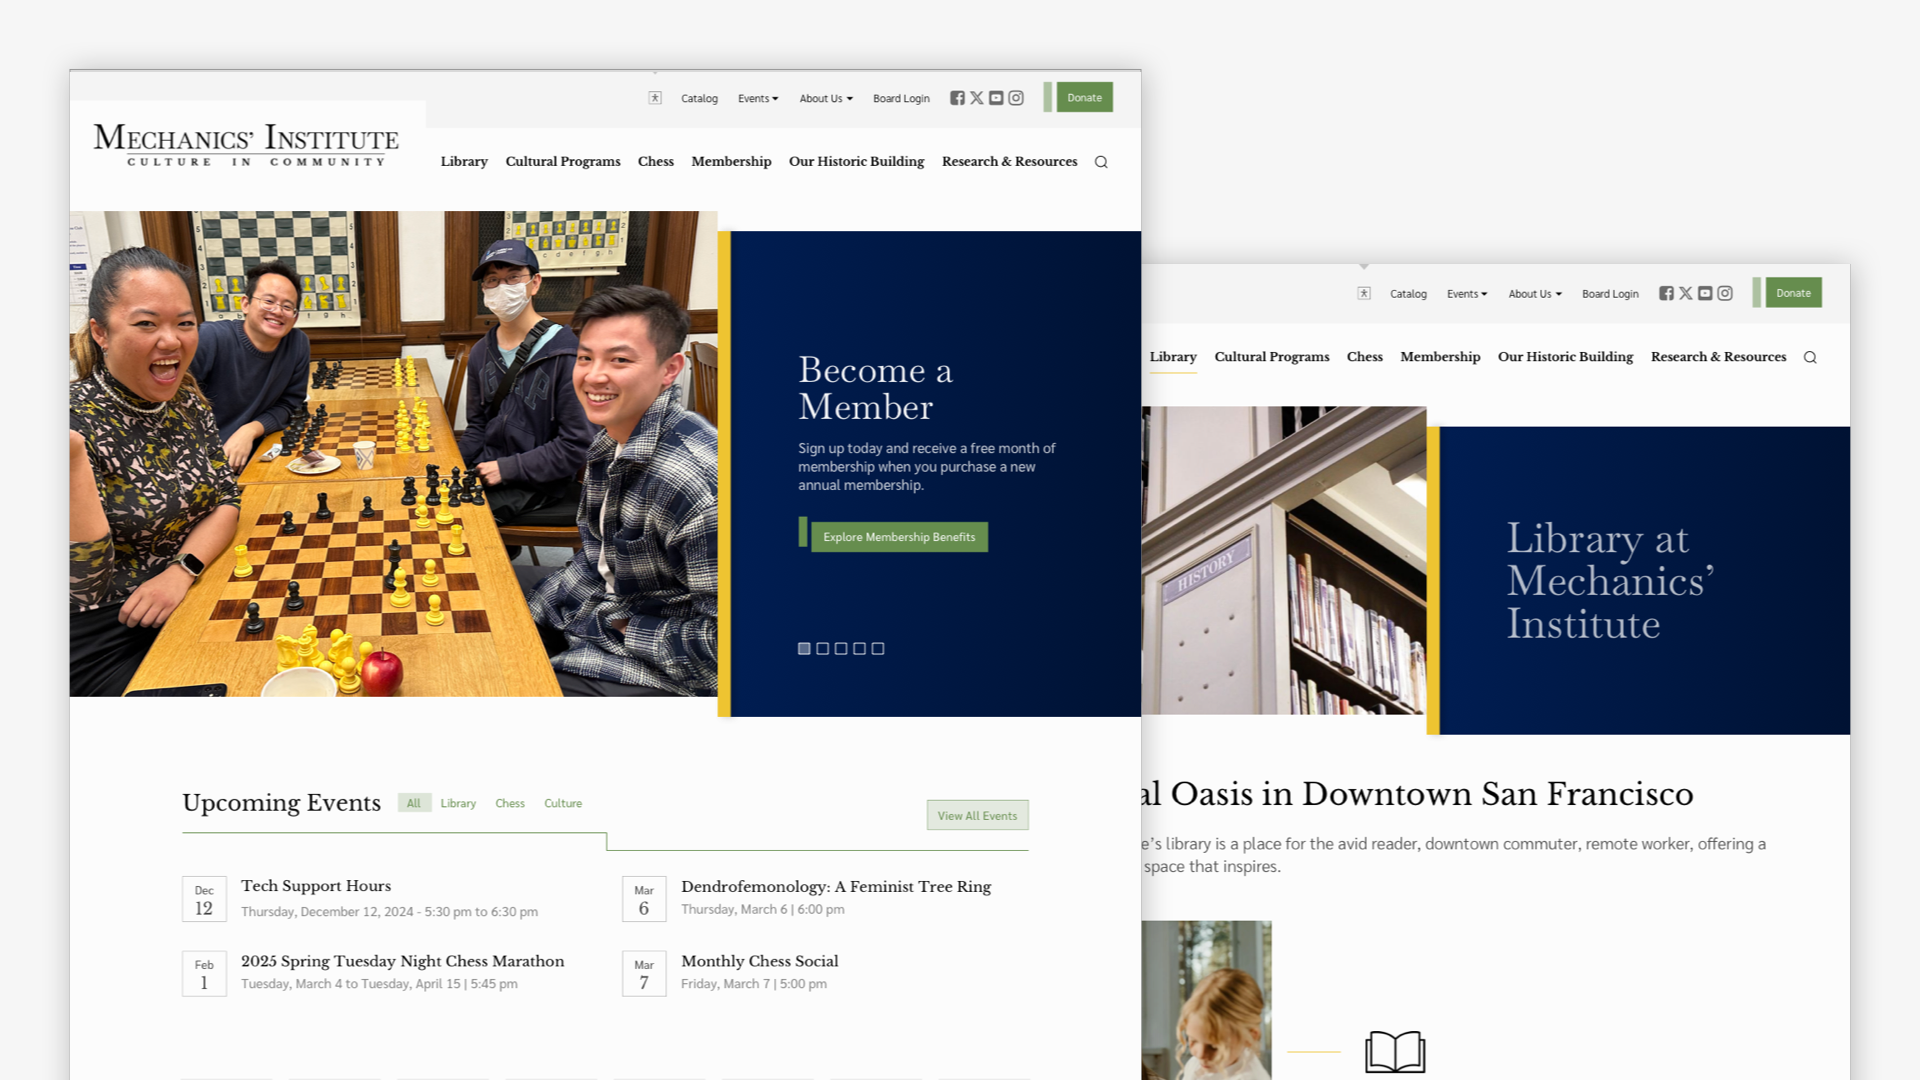Screen dimensions: 1920x1080
Task: Open the site search magnifier
Action: click(1101, 161)
